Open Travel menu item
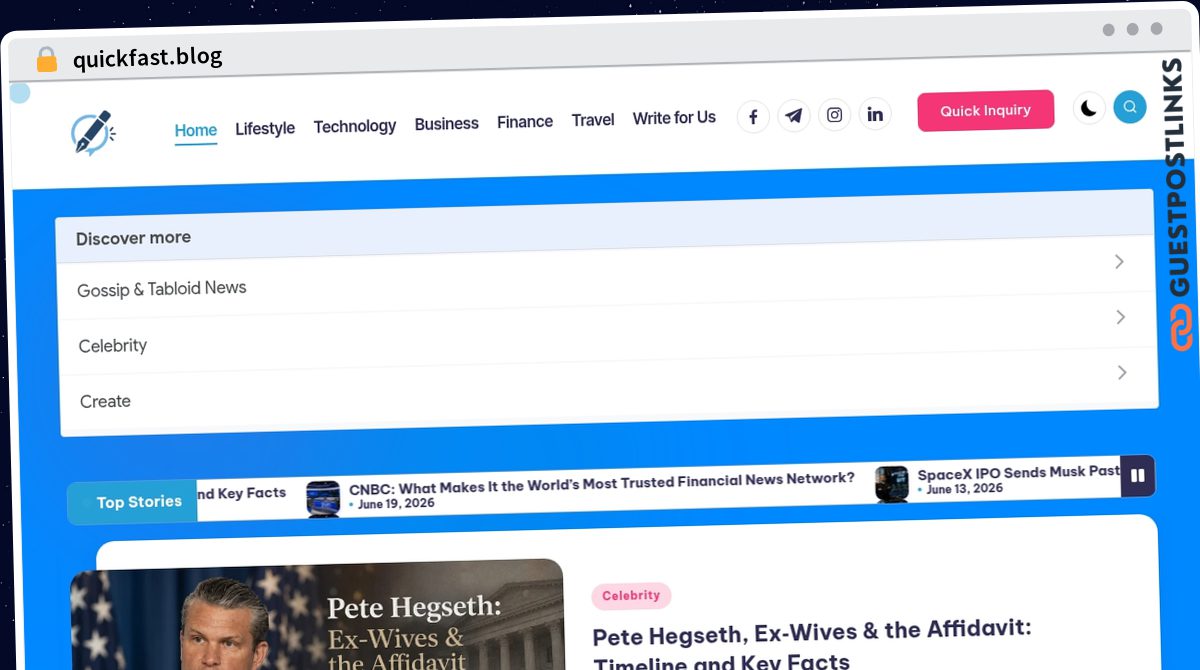The height and width of the screenshot is (670, 1200). point(593,120)
